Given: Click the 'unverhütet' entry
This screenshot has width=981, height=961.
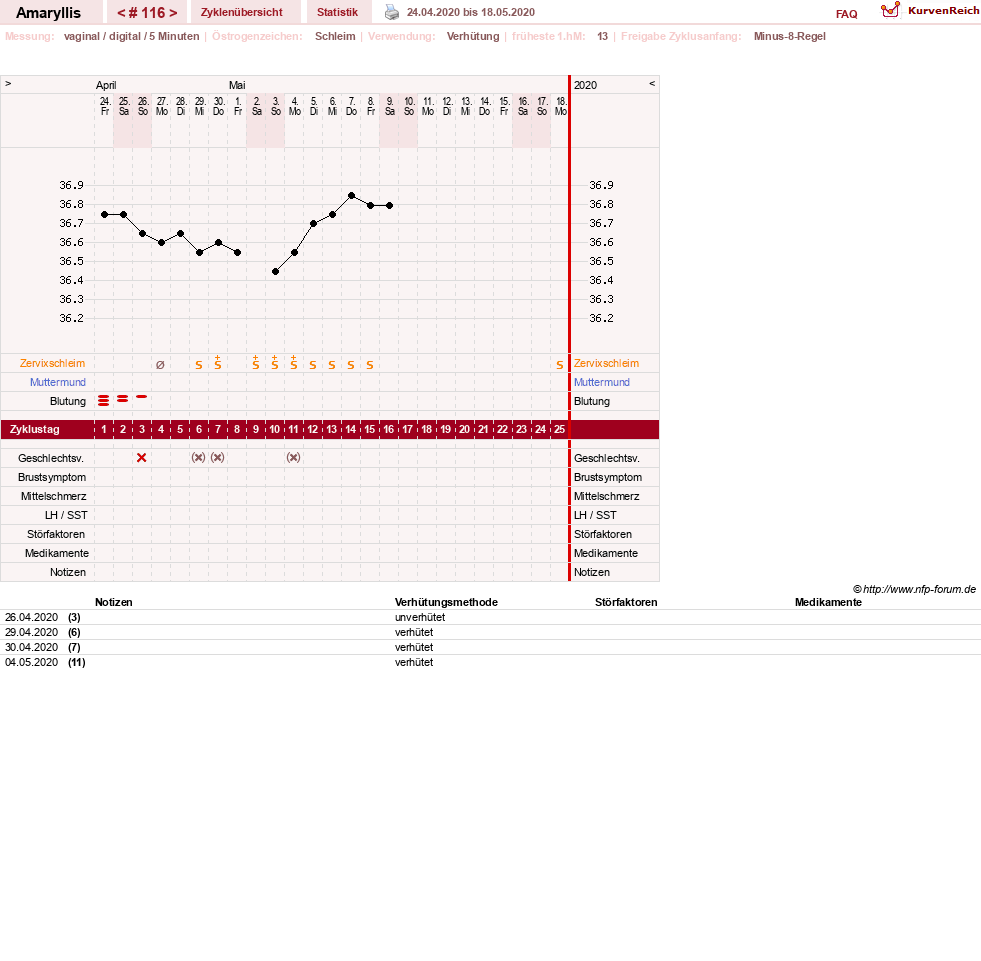Looking at the screenshot, I should (x=420, y=617).
